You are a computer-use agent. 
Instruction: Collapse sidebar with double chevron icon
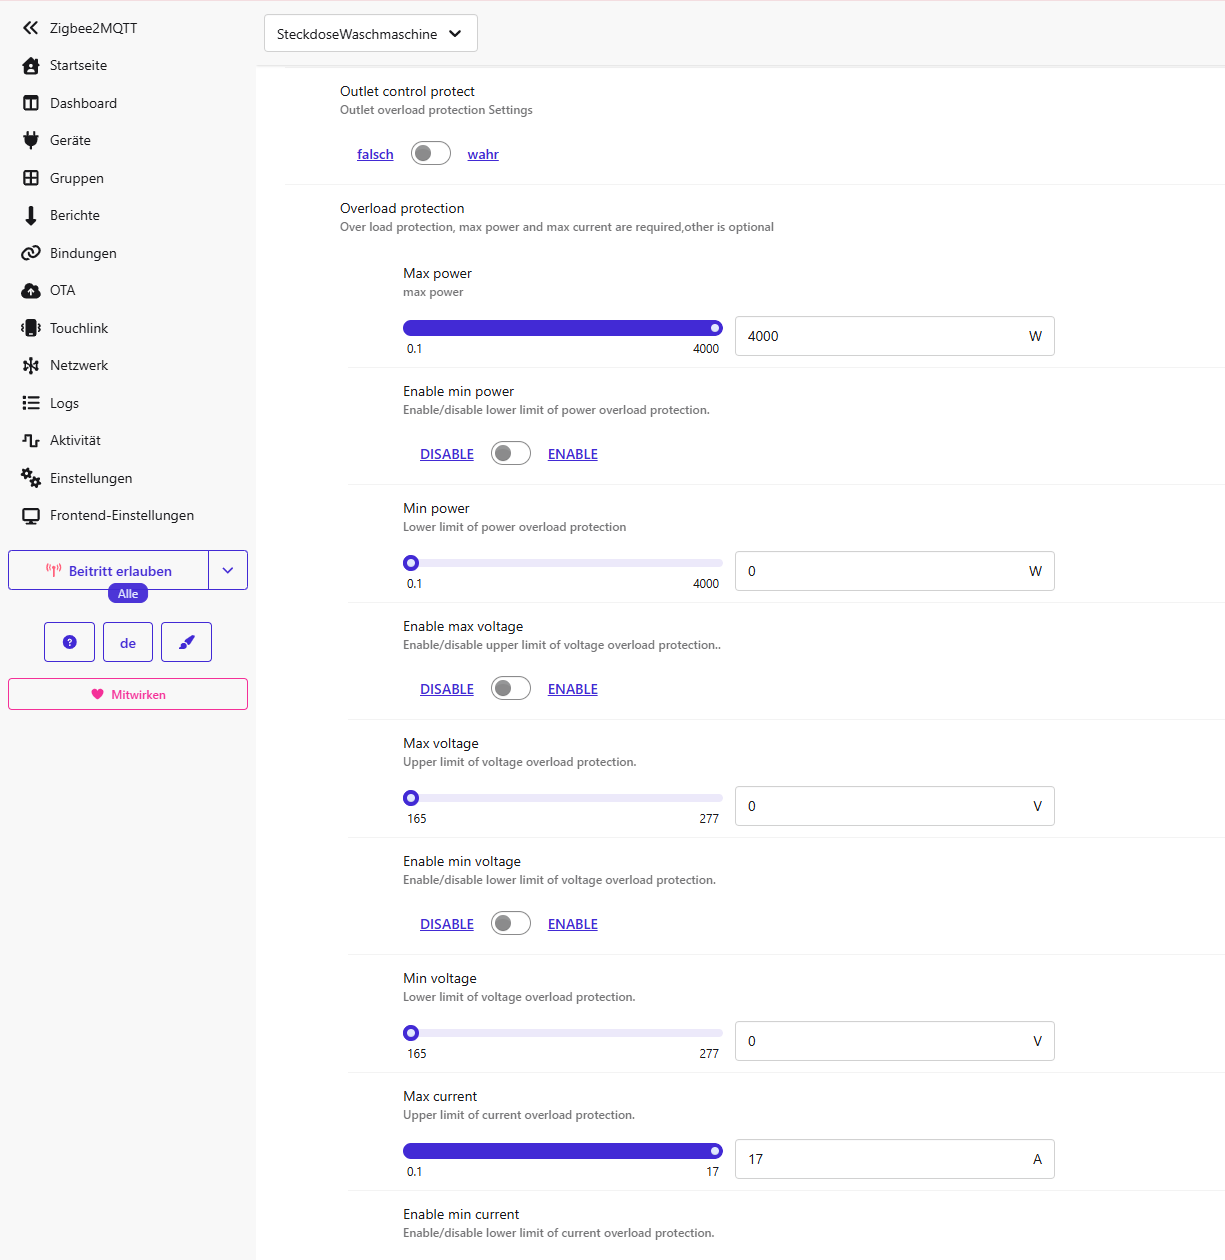point(31,28)
